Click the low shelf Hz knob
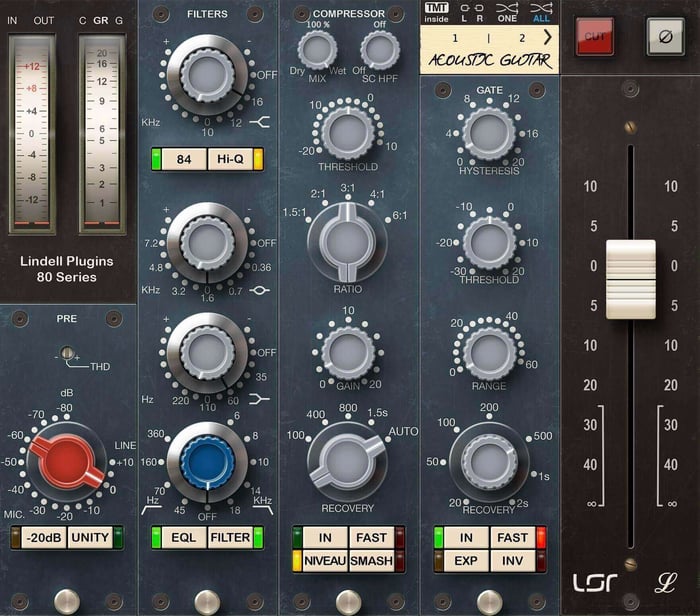Viewport: 700px width, 616px height. pos(207,353)
